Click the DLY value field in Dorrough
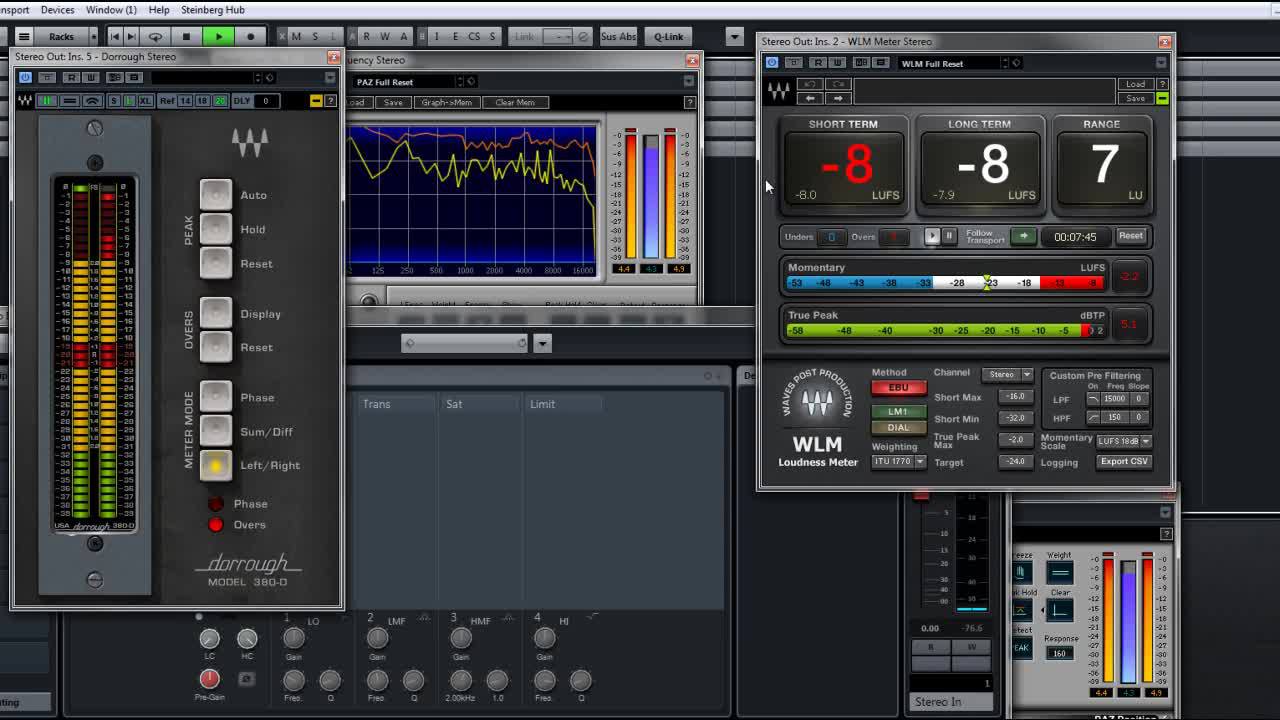Screen dimensions: 1280x720 (266, 101)
